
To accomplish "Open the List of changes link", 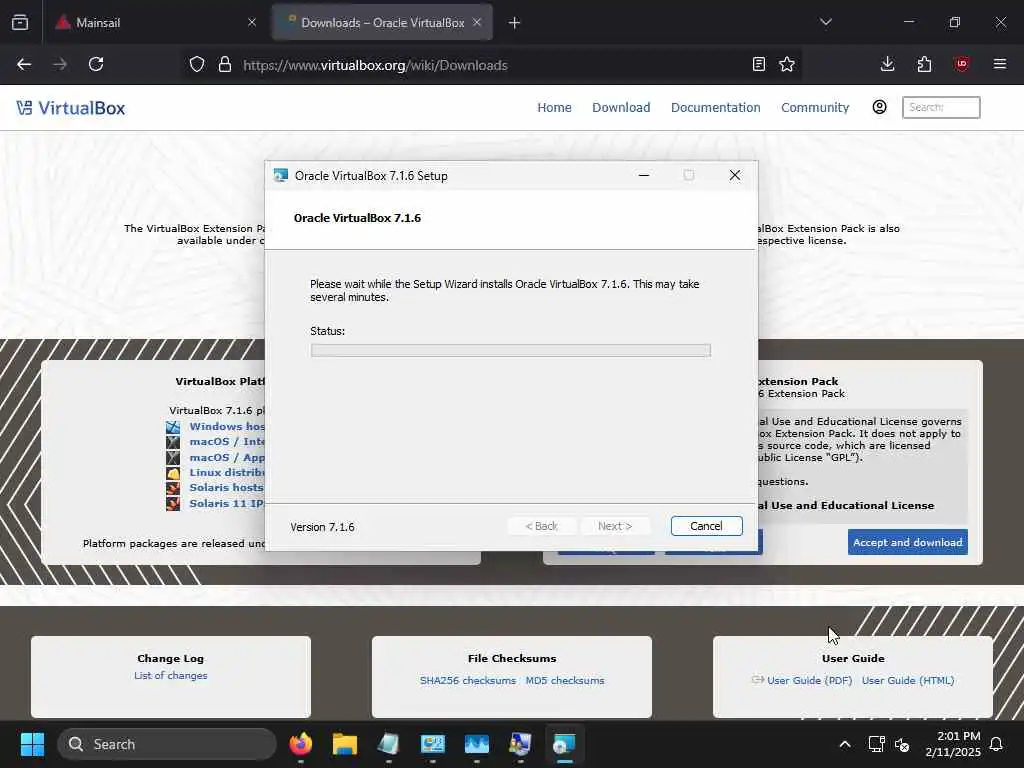I will pyautogui.click(x=170, y=675).
